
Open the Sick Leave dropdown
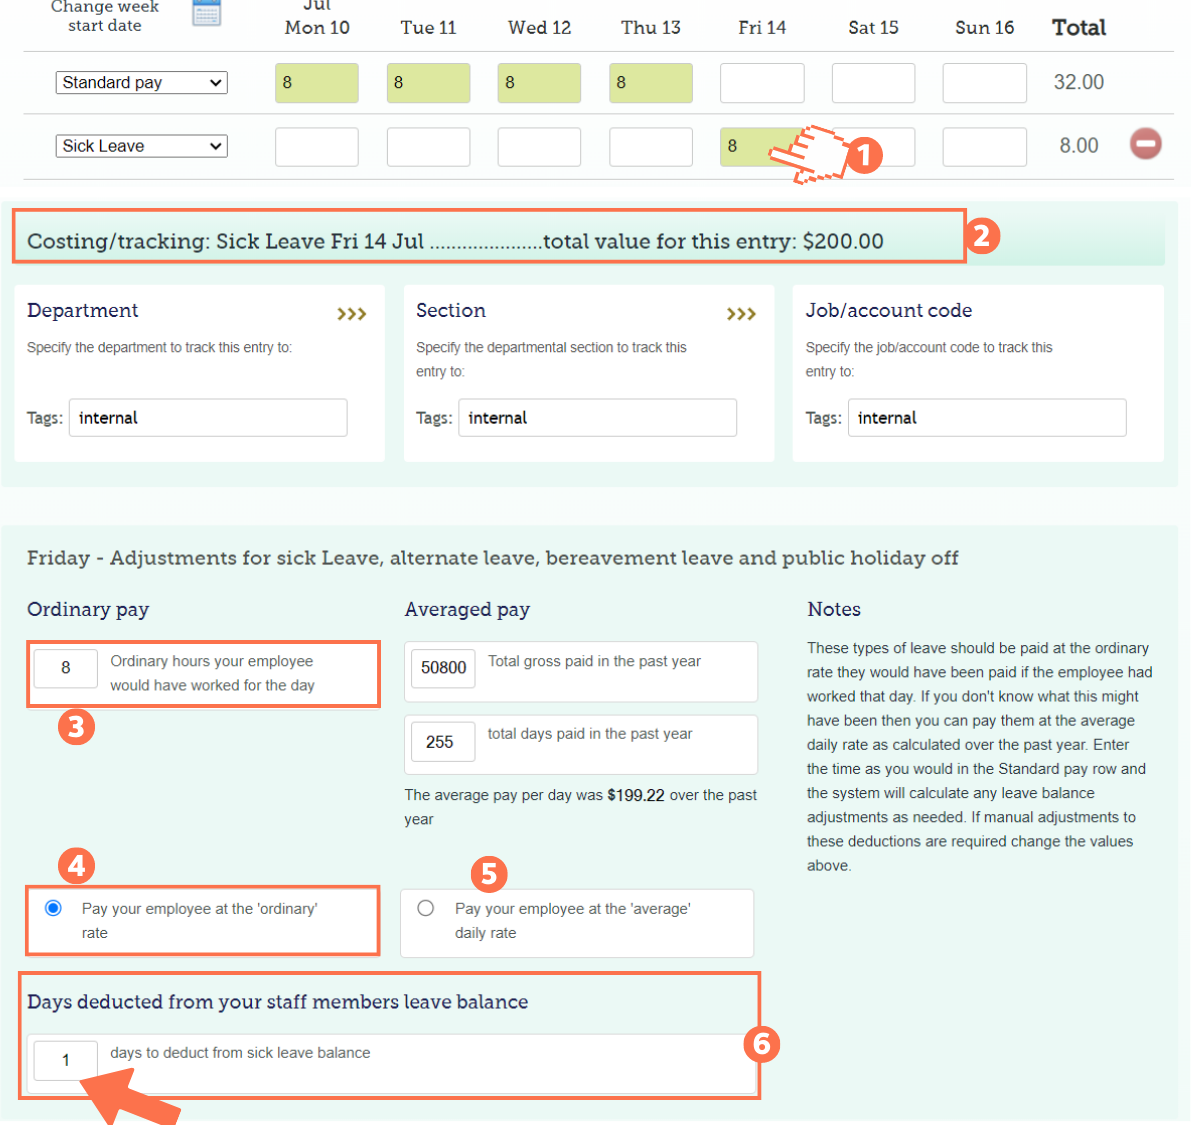coord(141,145)
